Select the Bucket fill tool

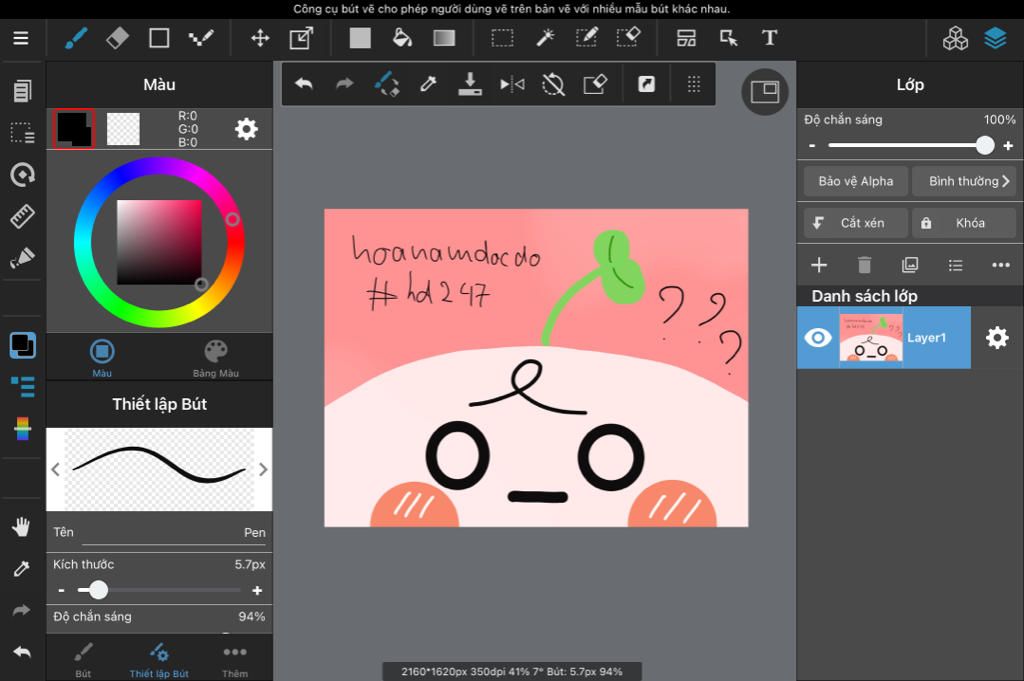[402, 38]
